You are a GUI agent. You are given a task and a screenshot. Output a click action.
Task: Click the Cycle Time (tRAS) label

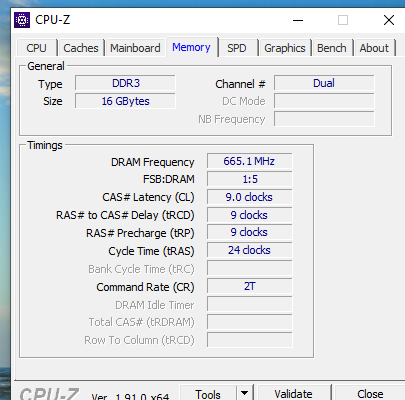(151, 251)
